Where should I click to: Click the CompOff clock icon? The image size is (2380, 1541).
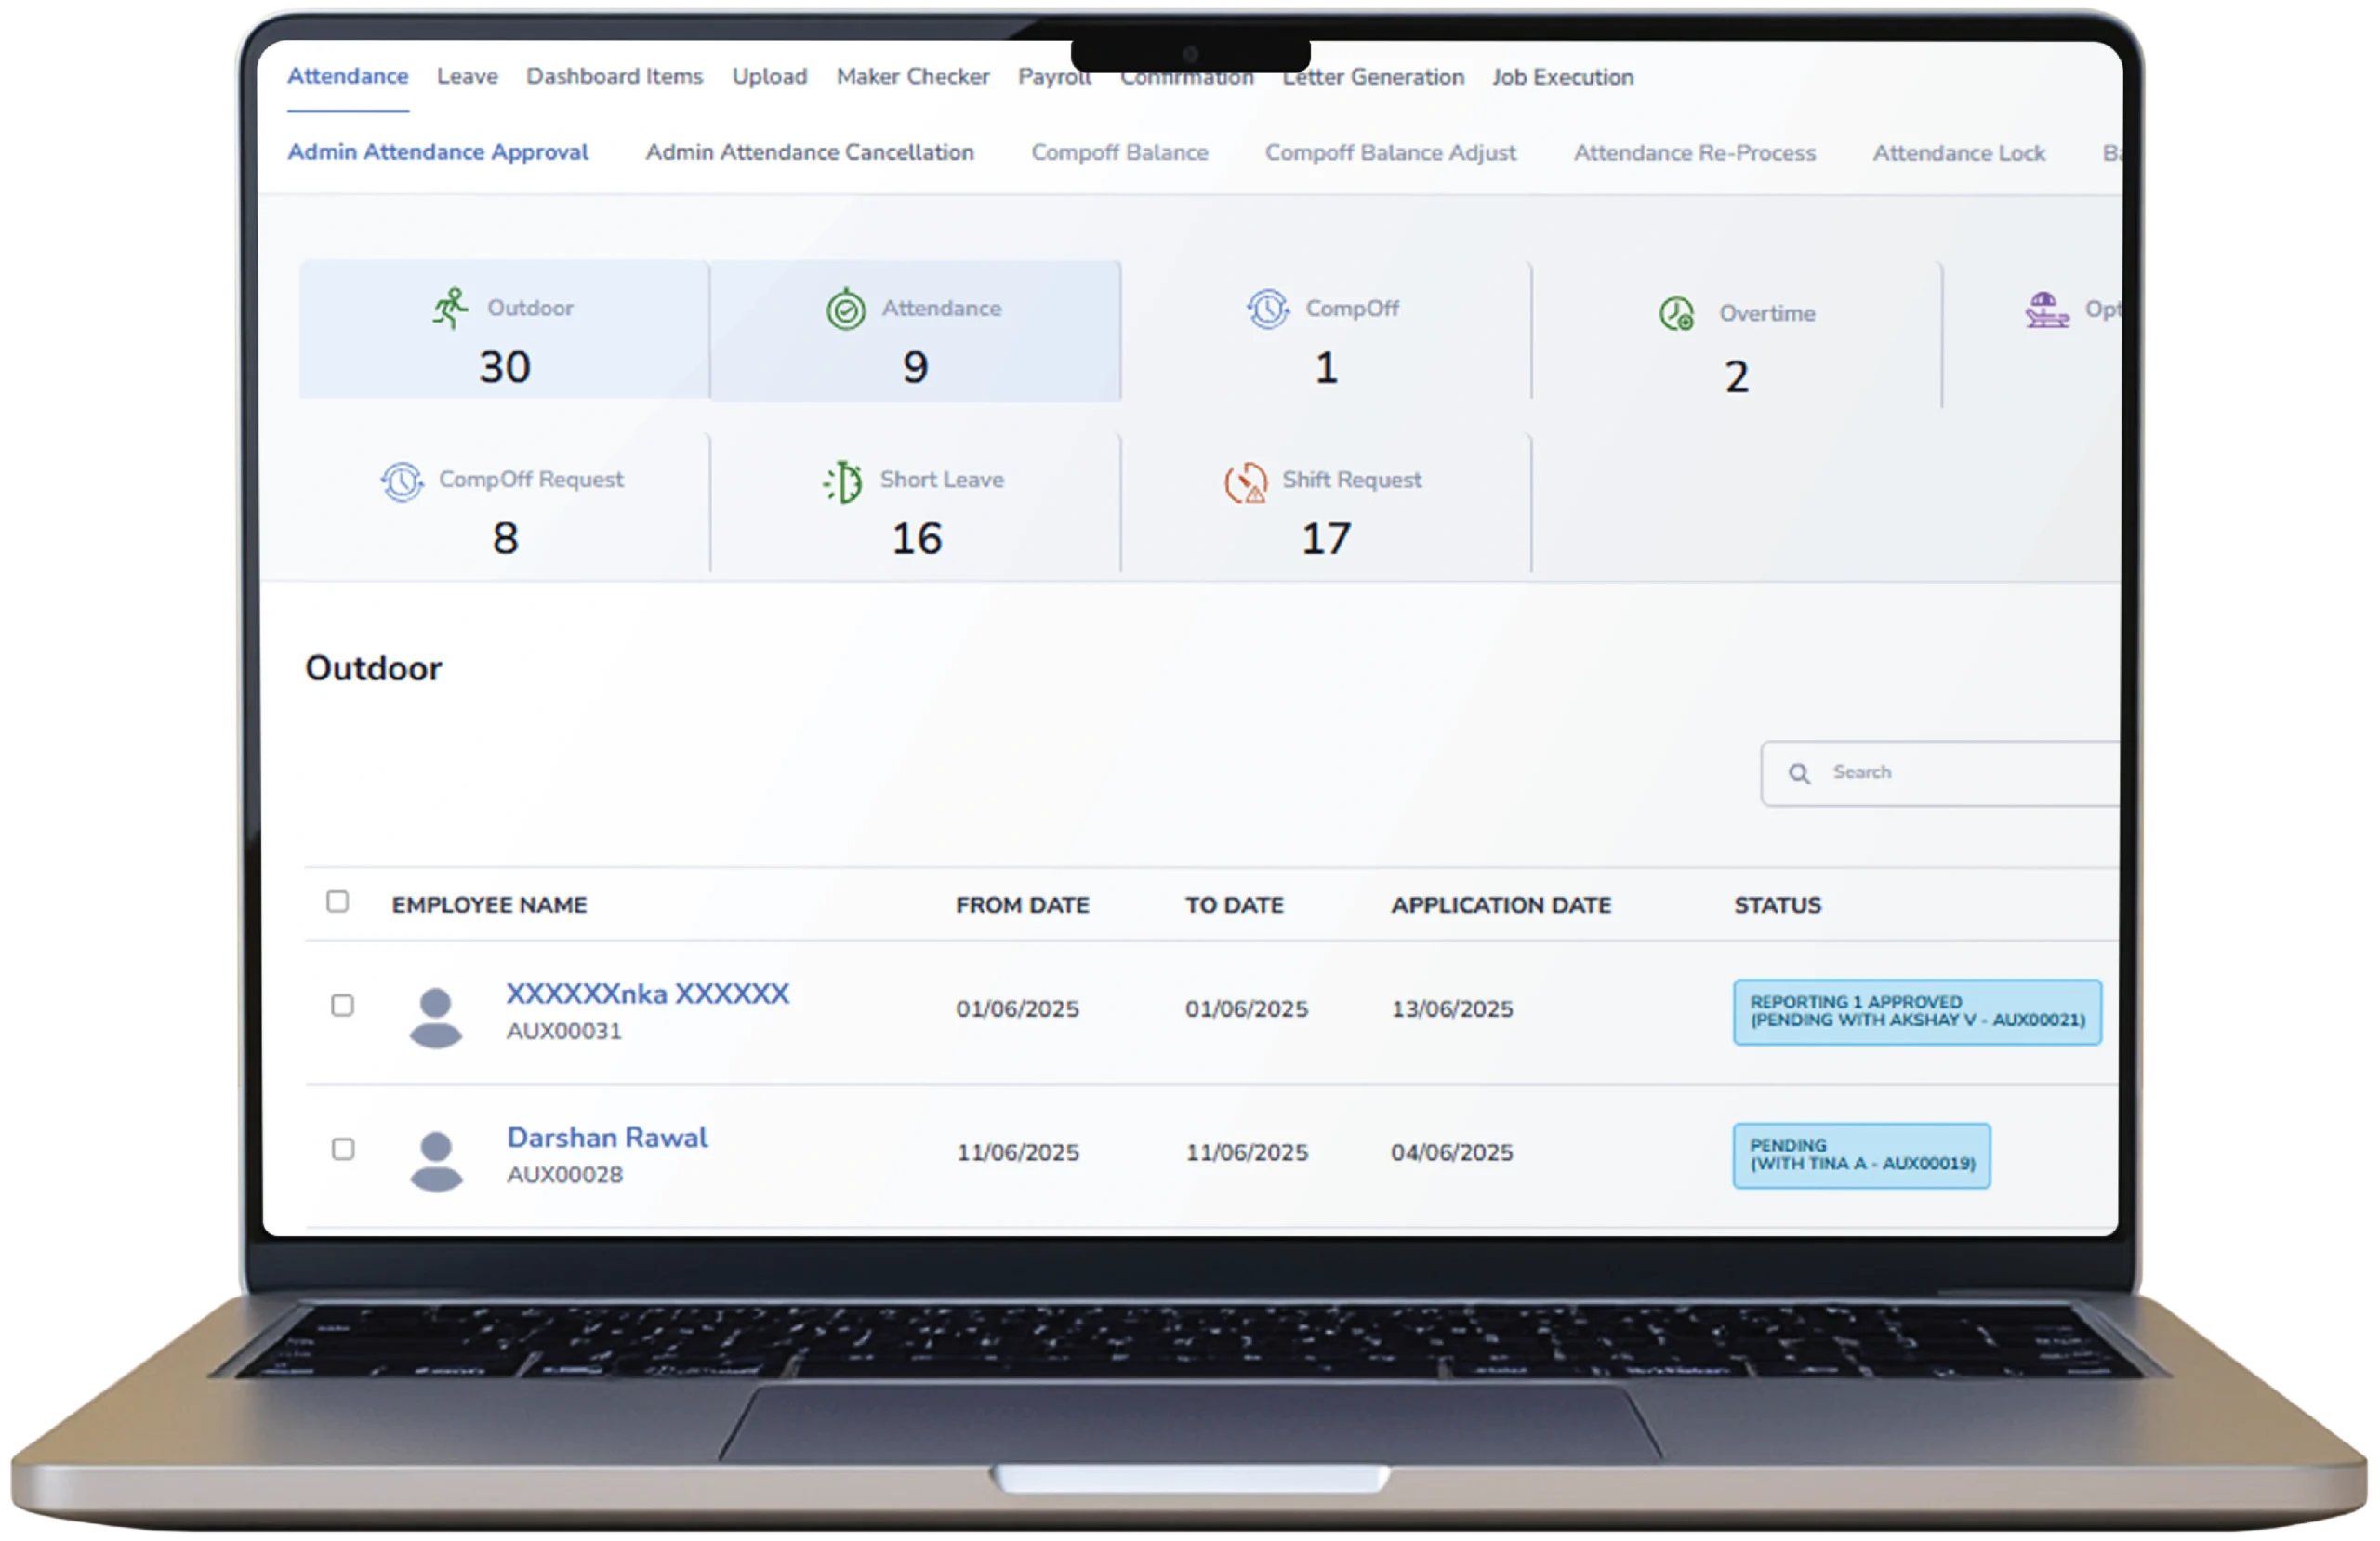point(1267,309)
